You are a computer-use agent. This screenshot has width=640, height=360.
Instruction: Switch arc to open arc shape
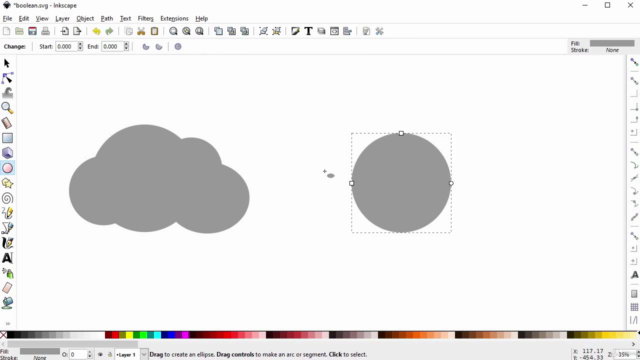tap(159, 47)
